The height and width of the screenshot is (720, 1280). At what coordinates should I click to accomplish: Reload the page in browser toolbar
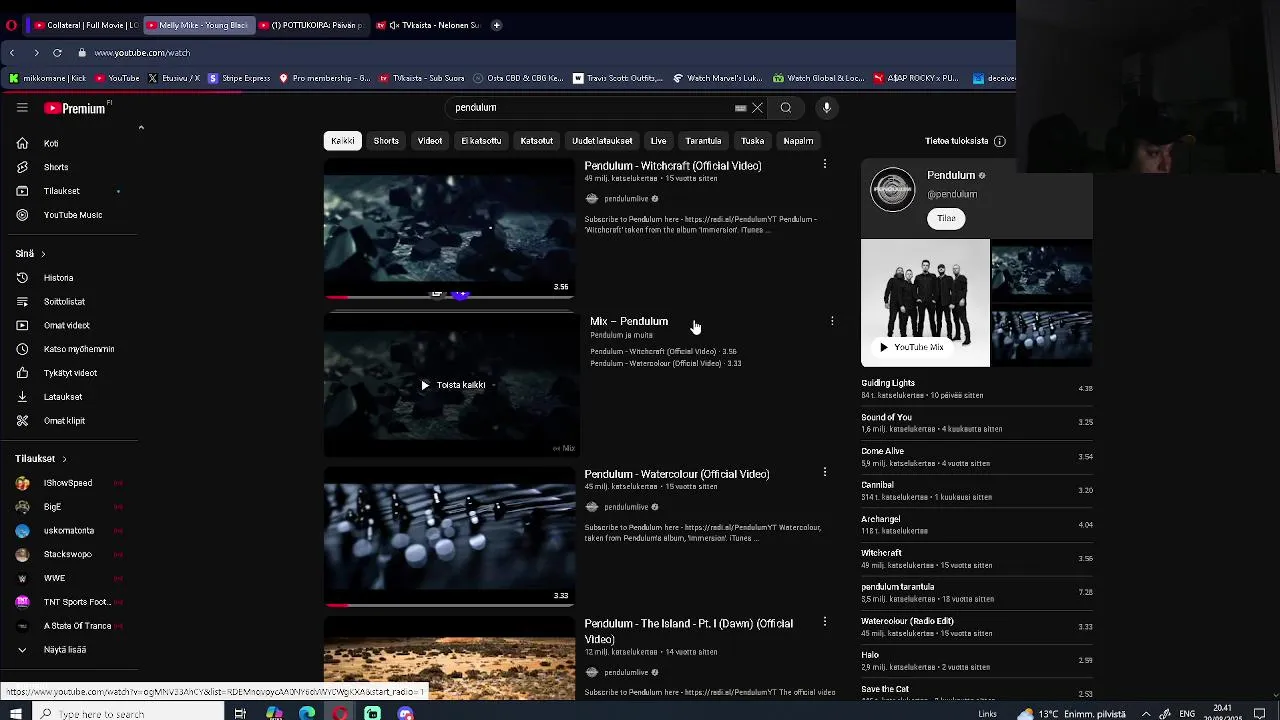pos(57,53)
